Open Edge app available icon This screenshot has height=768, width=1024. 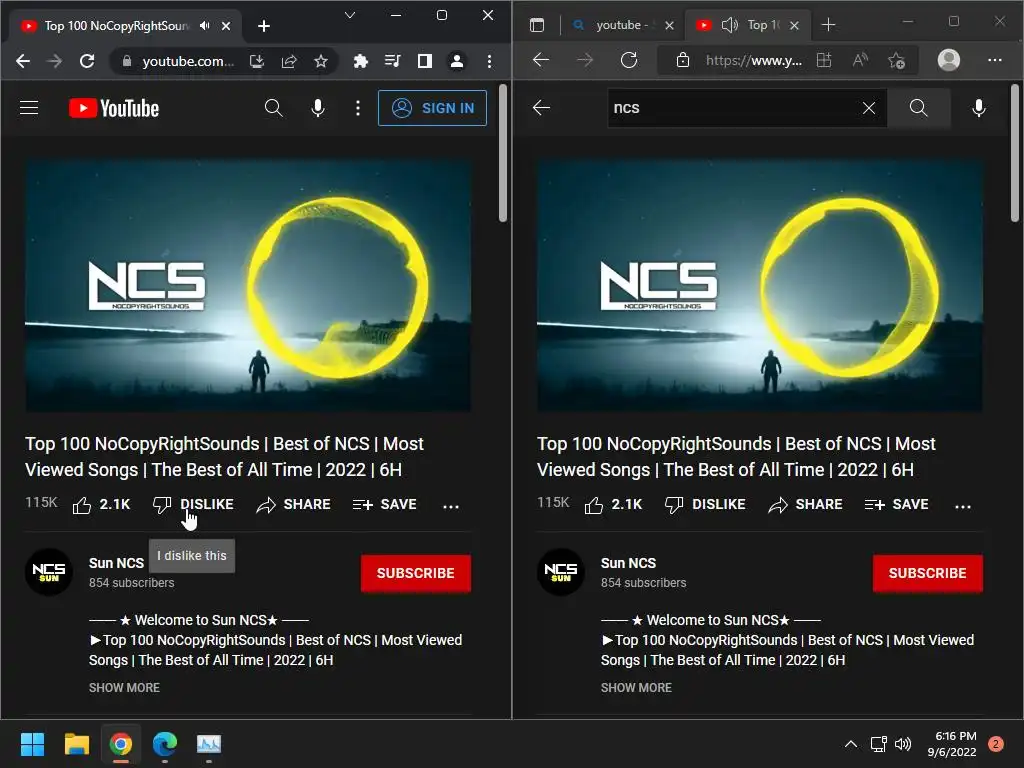[x=824, y=60]
